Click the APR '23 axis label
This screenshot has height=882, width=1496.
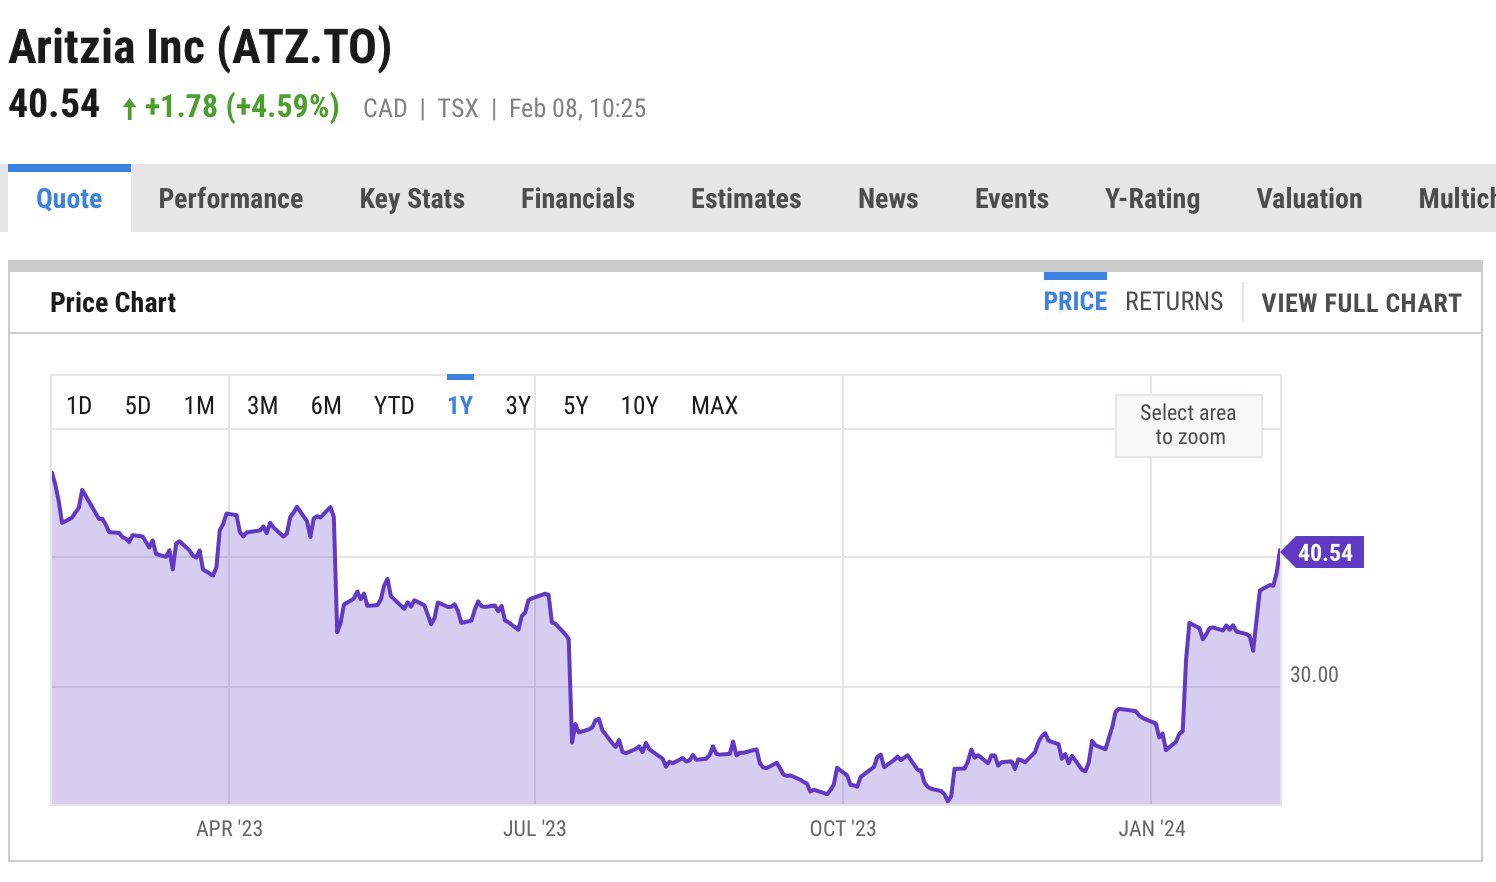229,829
